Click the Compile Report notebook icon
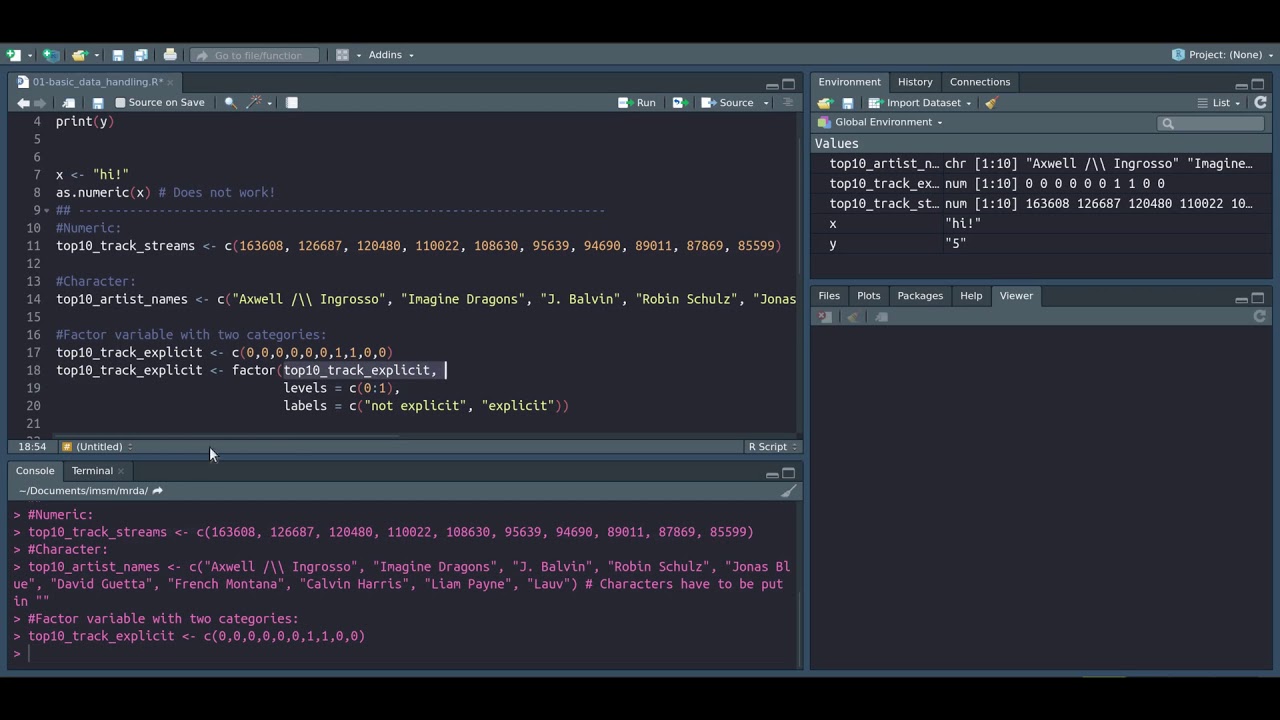1280x720 pixels. (292, 103)
